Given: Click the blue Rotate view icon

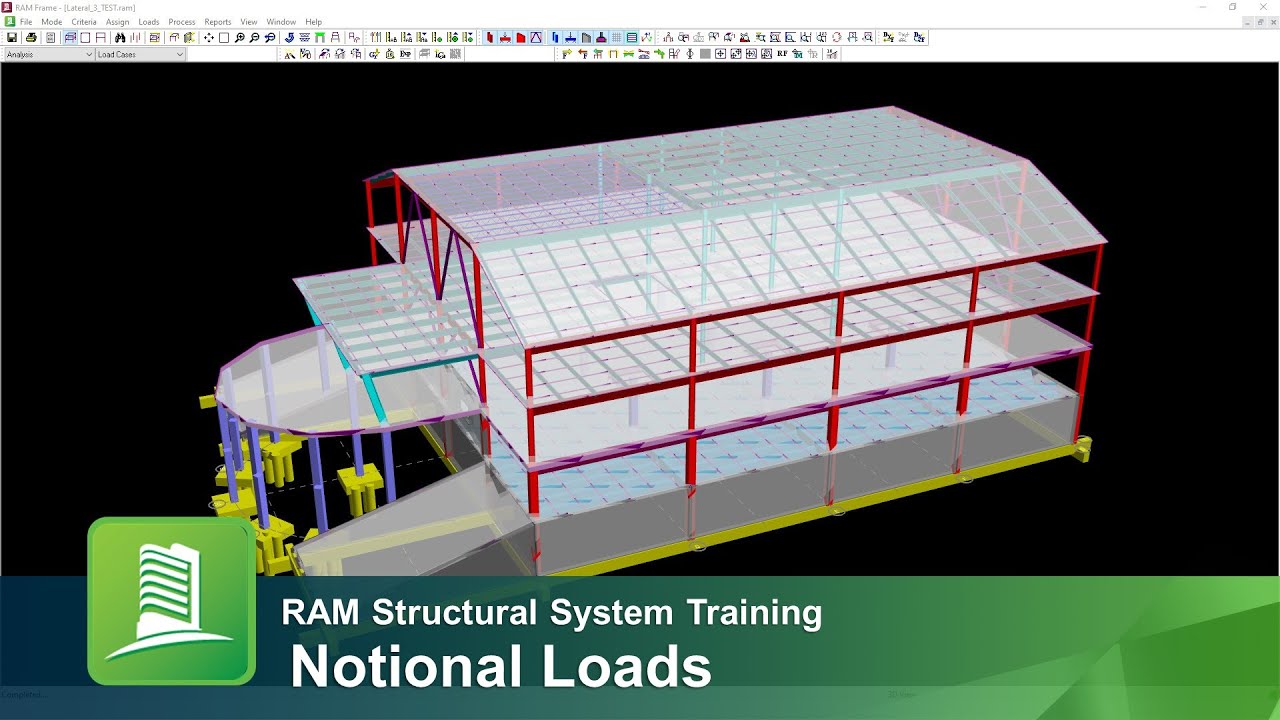Looking at the screenshot, I should (x=289, y=37).
